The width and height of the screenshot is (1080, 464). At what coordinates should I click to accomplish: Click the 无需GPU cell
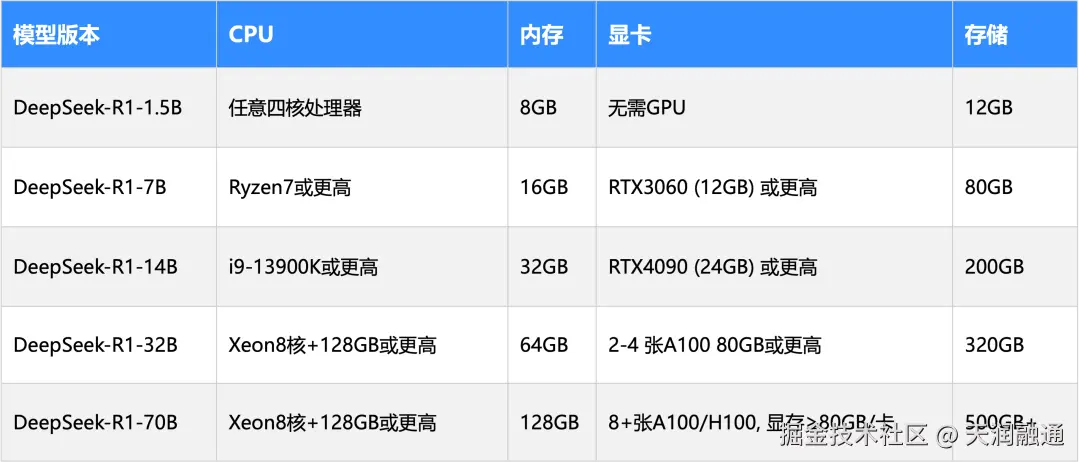[775, 107]
